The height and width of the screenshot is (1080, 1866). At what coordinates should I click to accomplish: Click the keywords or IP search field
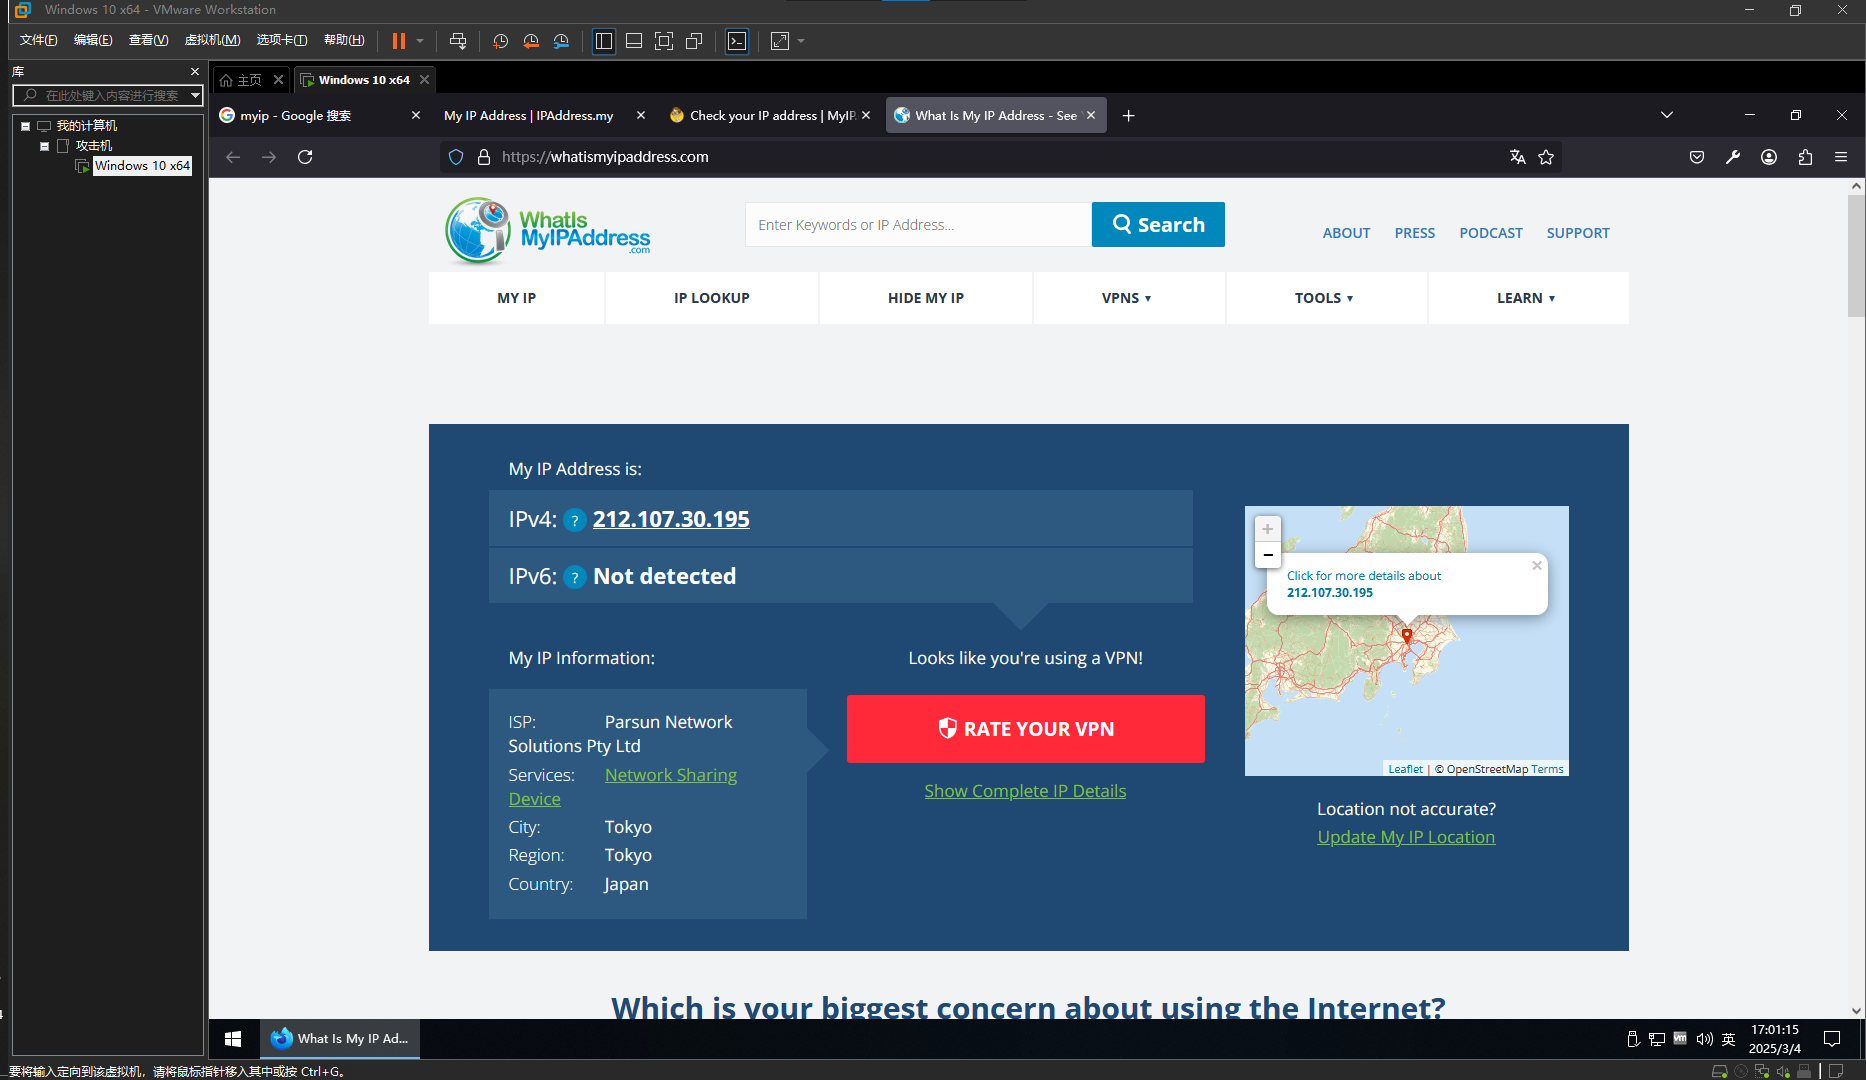click(x=918, y=225)
